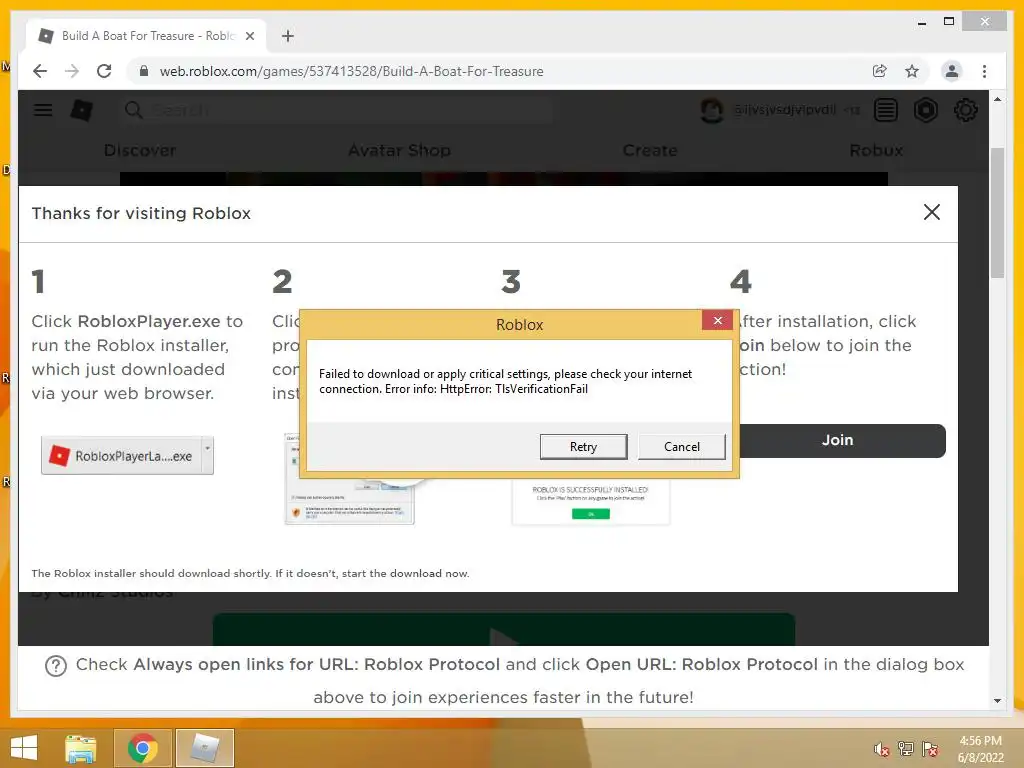The height and width of the screenshot is (768, 1024).
Task: Go to Robux tab
Action: pyautogui.click(x=876, y=150)
